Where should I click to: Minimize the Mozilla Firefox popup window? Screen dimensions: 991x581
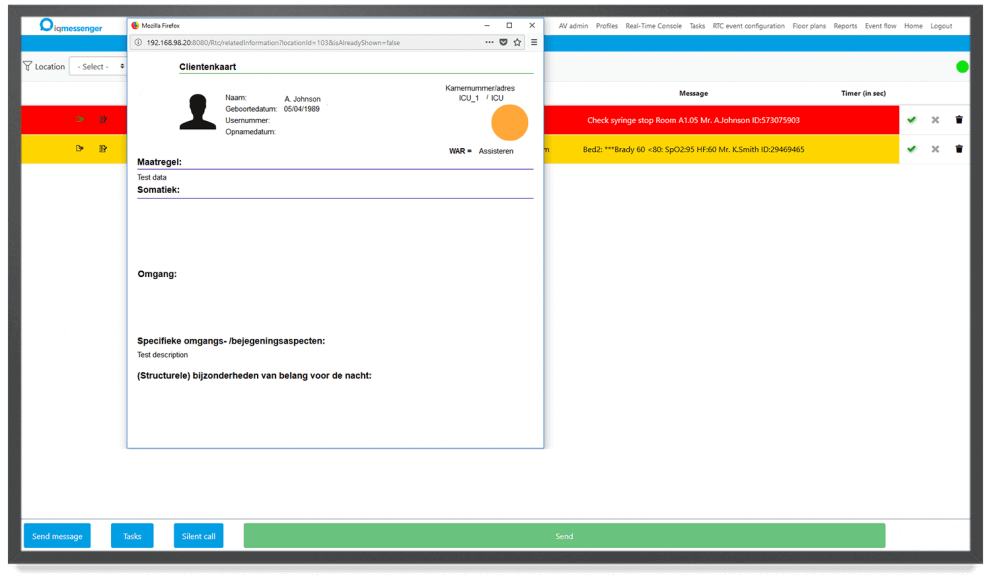[487, 25]
